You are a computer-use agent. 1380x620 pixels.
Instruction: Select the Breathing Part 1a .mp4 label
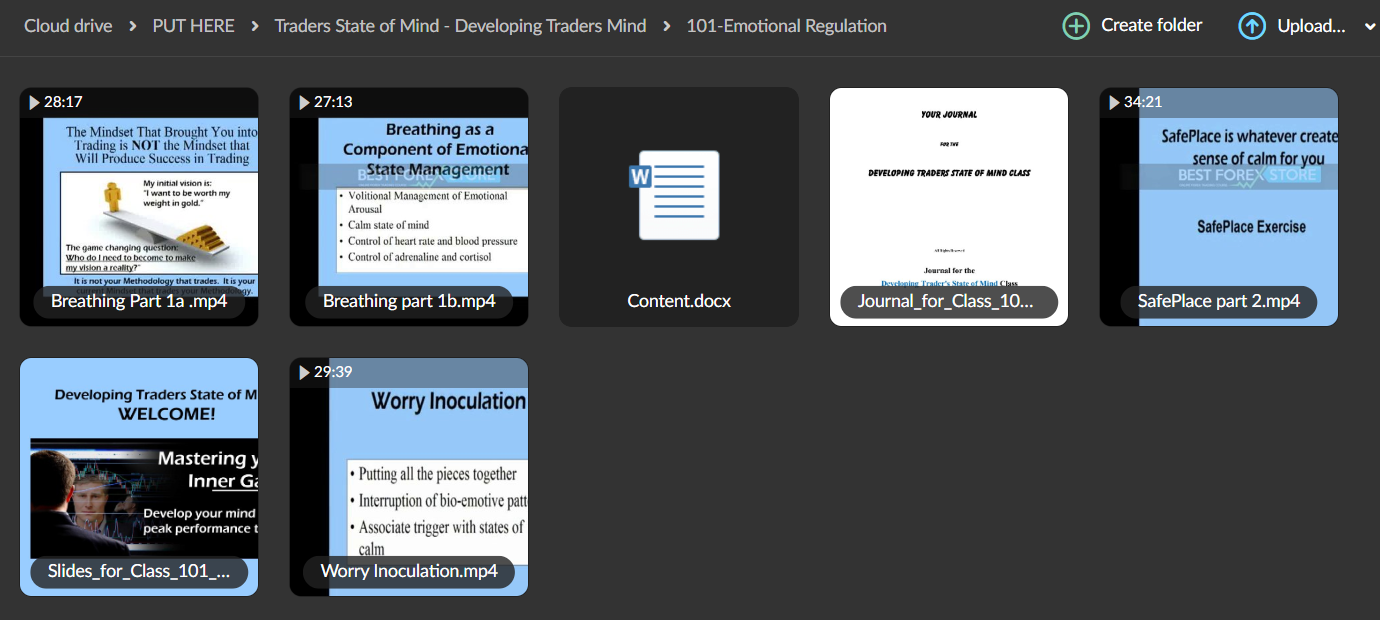click(139, 301)
